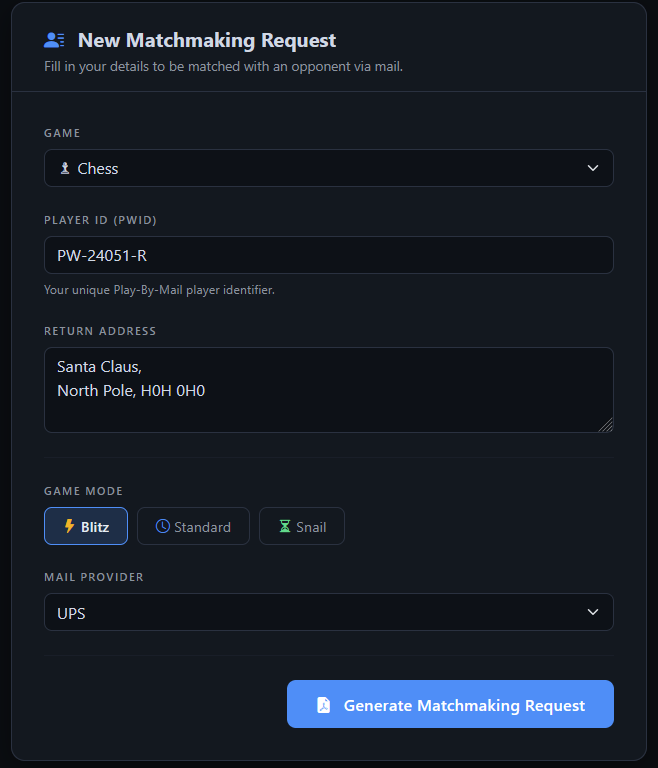Viewport: 658px width, 768px height.
Task: Select Snail game mode
Action: pos(302,527)
